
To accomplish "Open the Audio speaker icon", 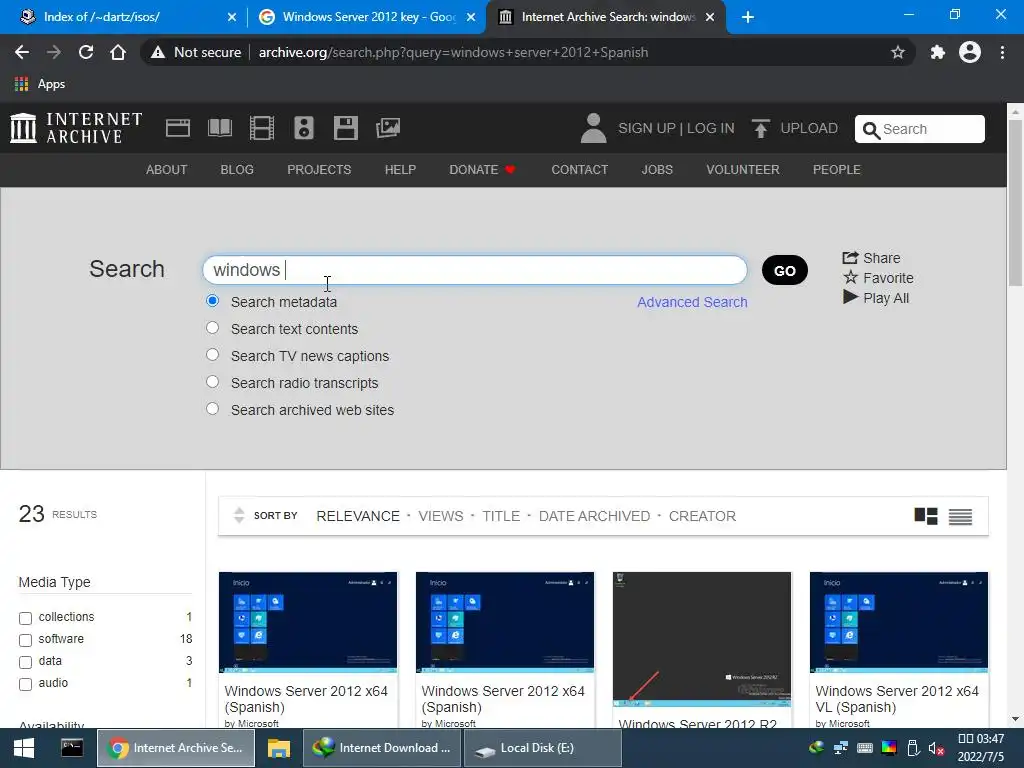I will 304,128.
